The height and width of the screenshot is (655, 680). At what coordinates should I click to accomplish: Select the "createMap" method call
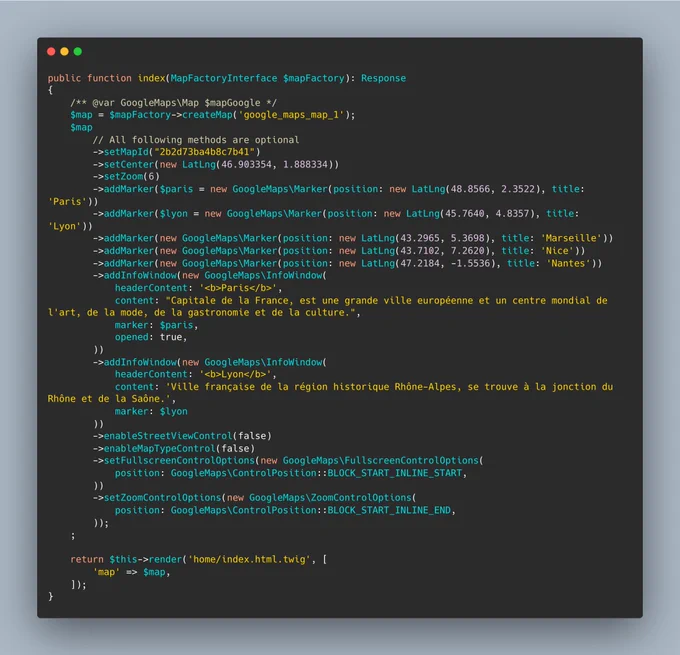[207, 115]
